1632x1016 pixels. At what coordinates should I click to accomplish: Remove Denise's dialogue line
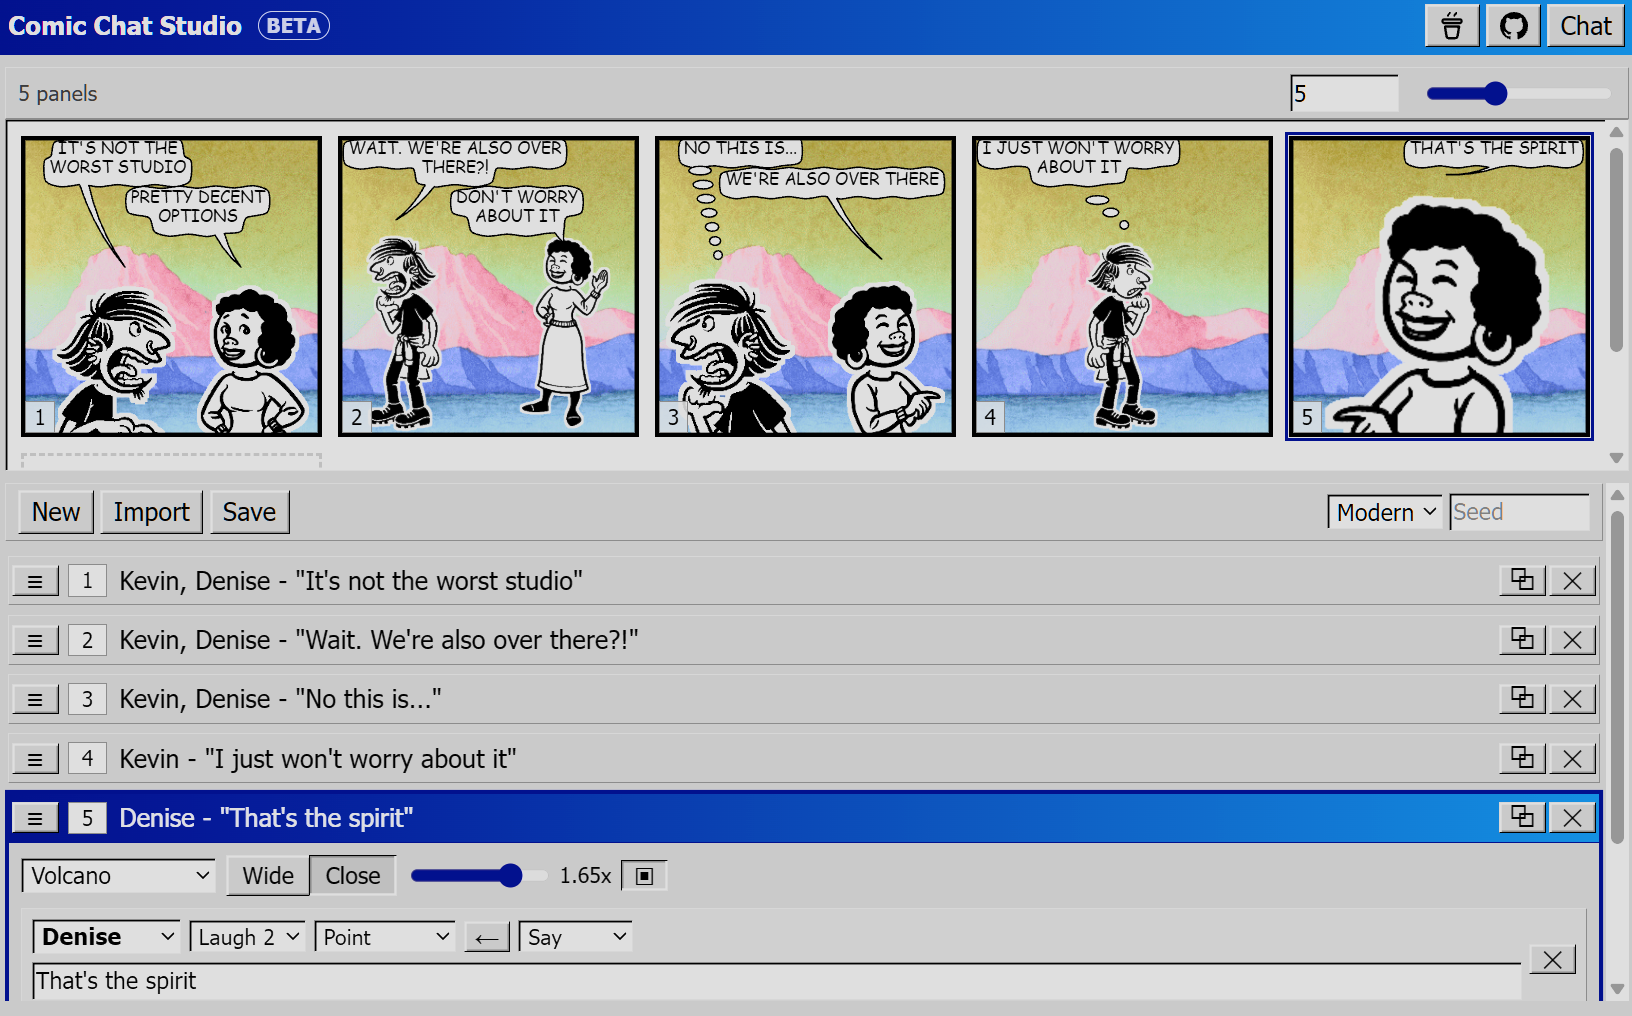click(x=1552, y=960)
